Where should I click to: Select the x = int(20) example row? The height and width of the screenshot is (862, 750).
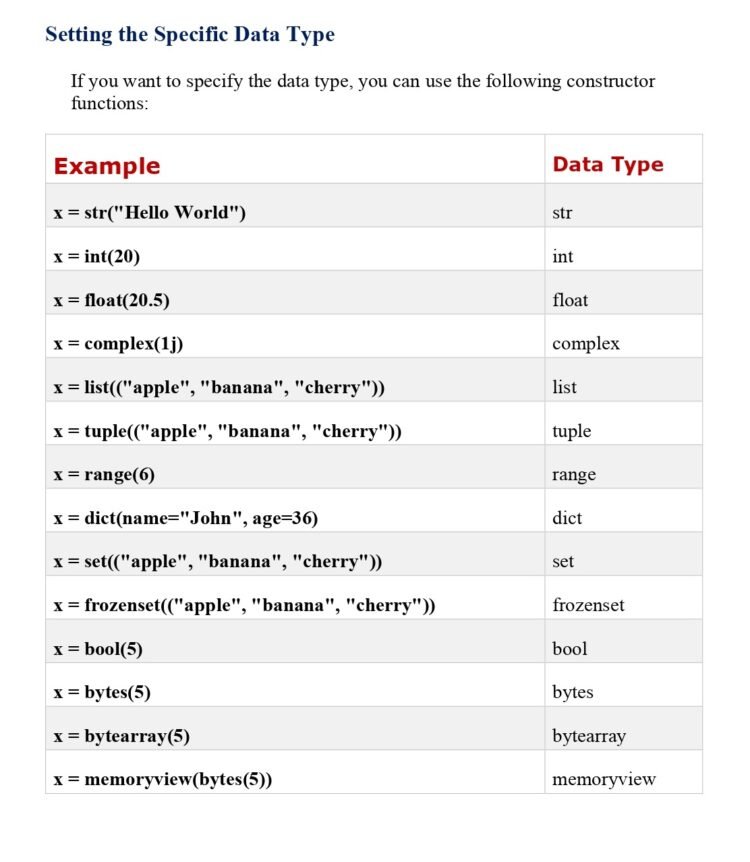(97, 256)
